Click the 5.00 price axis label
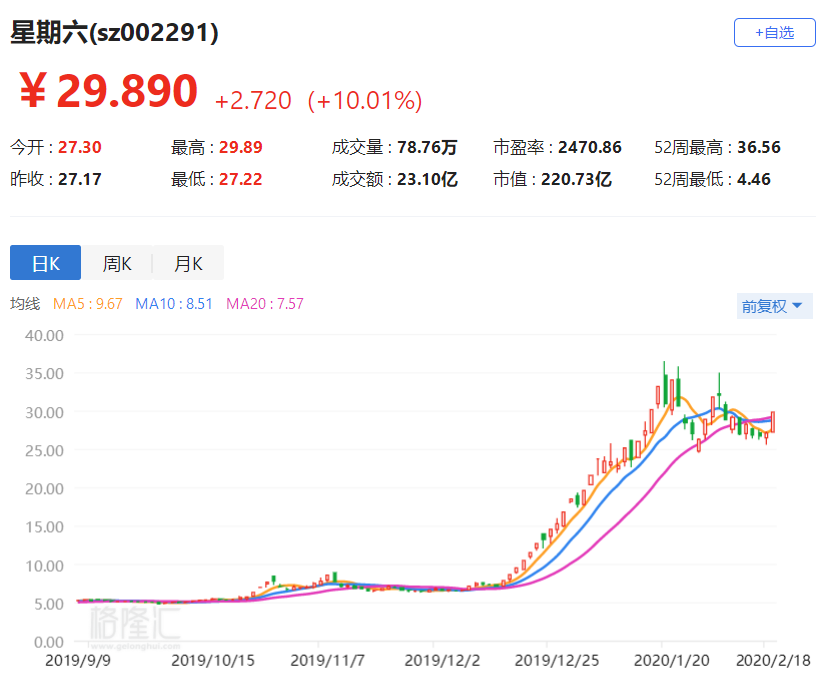 [48, 604]
